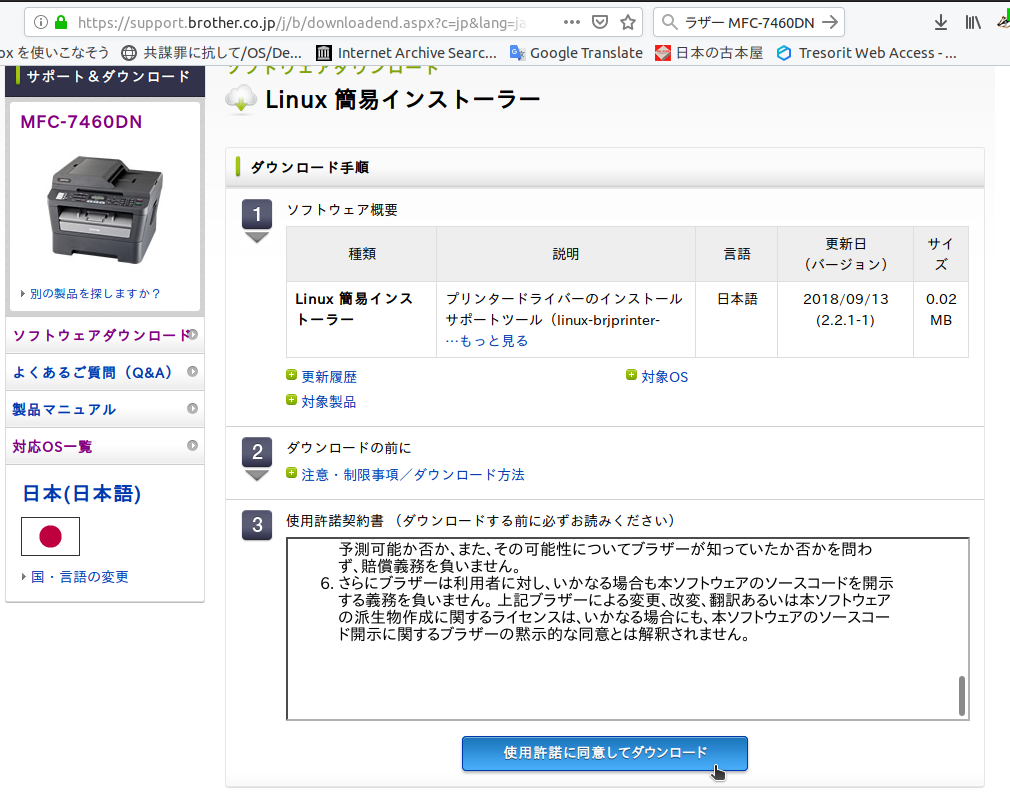
Task: Open よくあるご質問（Q&A） in the sidebar
Action: 105,372
